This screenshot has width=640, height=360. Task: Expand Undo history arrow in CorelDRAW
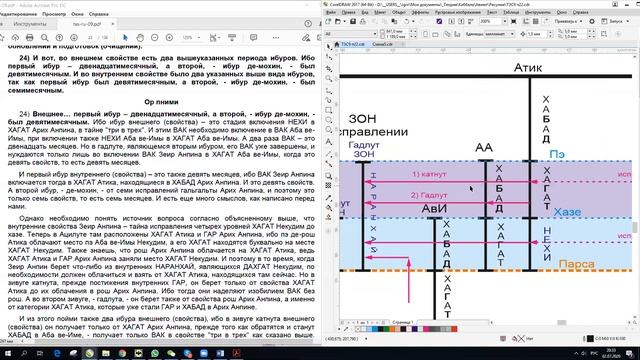click(x=413, y=21)
